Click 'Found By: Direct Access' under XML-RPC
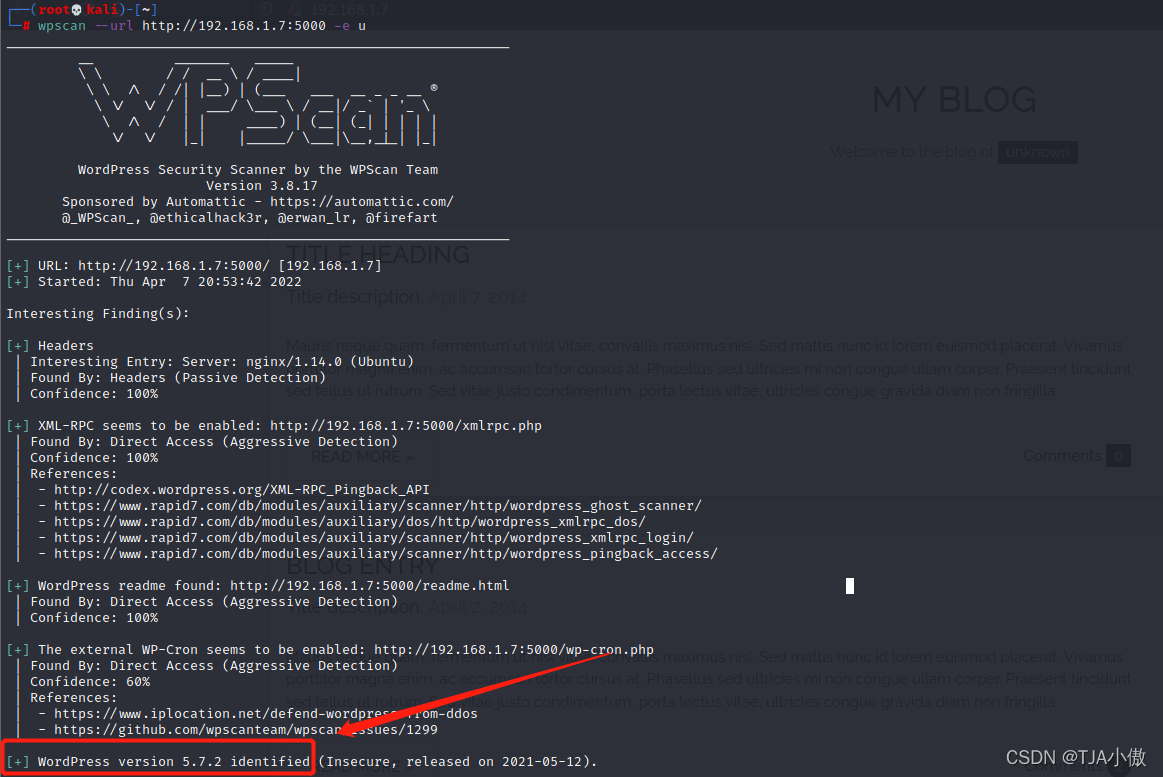This screenshot has height=777, width=1163. [x=214, y=442]
